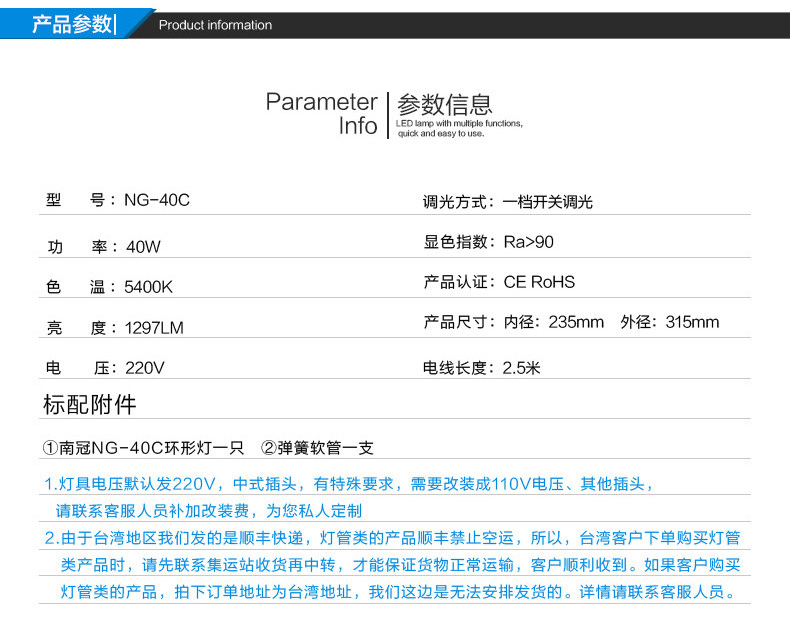Select the inner diameter 235mm text
Viewport: 790px width, 631px height.
(x=554, y=322)
